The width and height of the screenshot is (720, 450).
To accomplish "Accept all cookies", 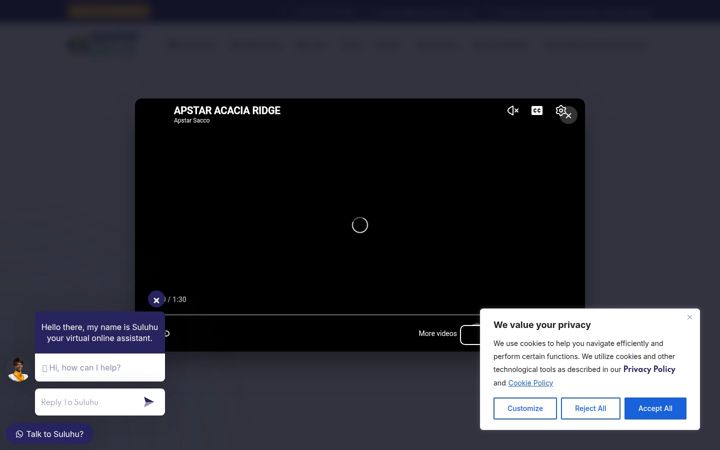I will pyautogui.click(x=655, y=408).
